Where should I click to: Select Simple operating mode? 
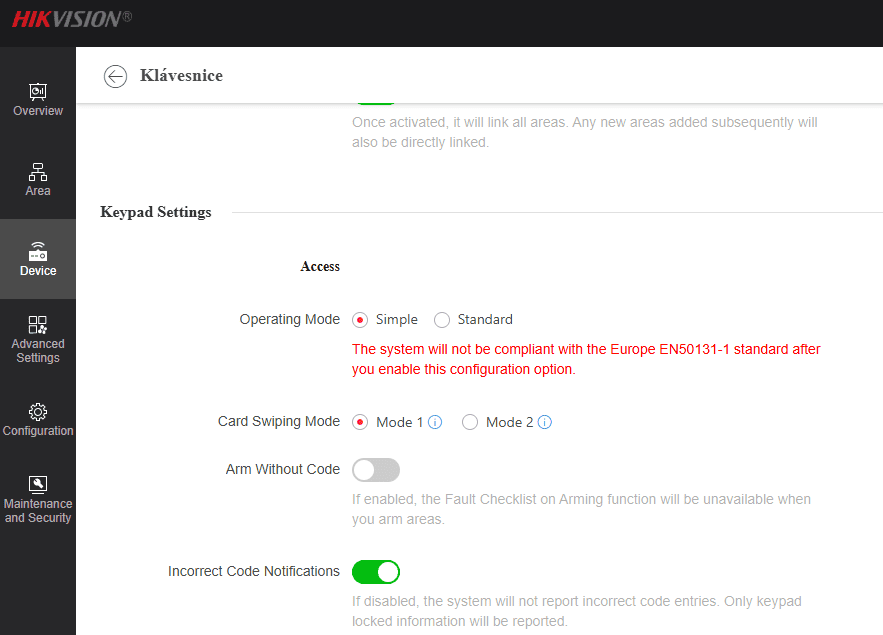[x=360, y=320]
